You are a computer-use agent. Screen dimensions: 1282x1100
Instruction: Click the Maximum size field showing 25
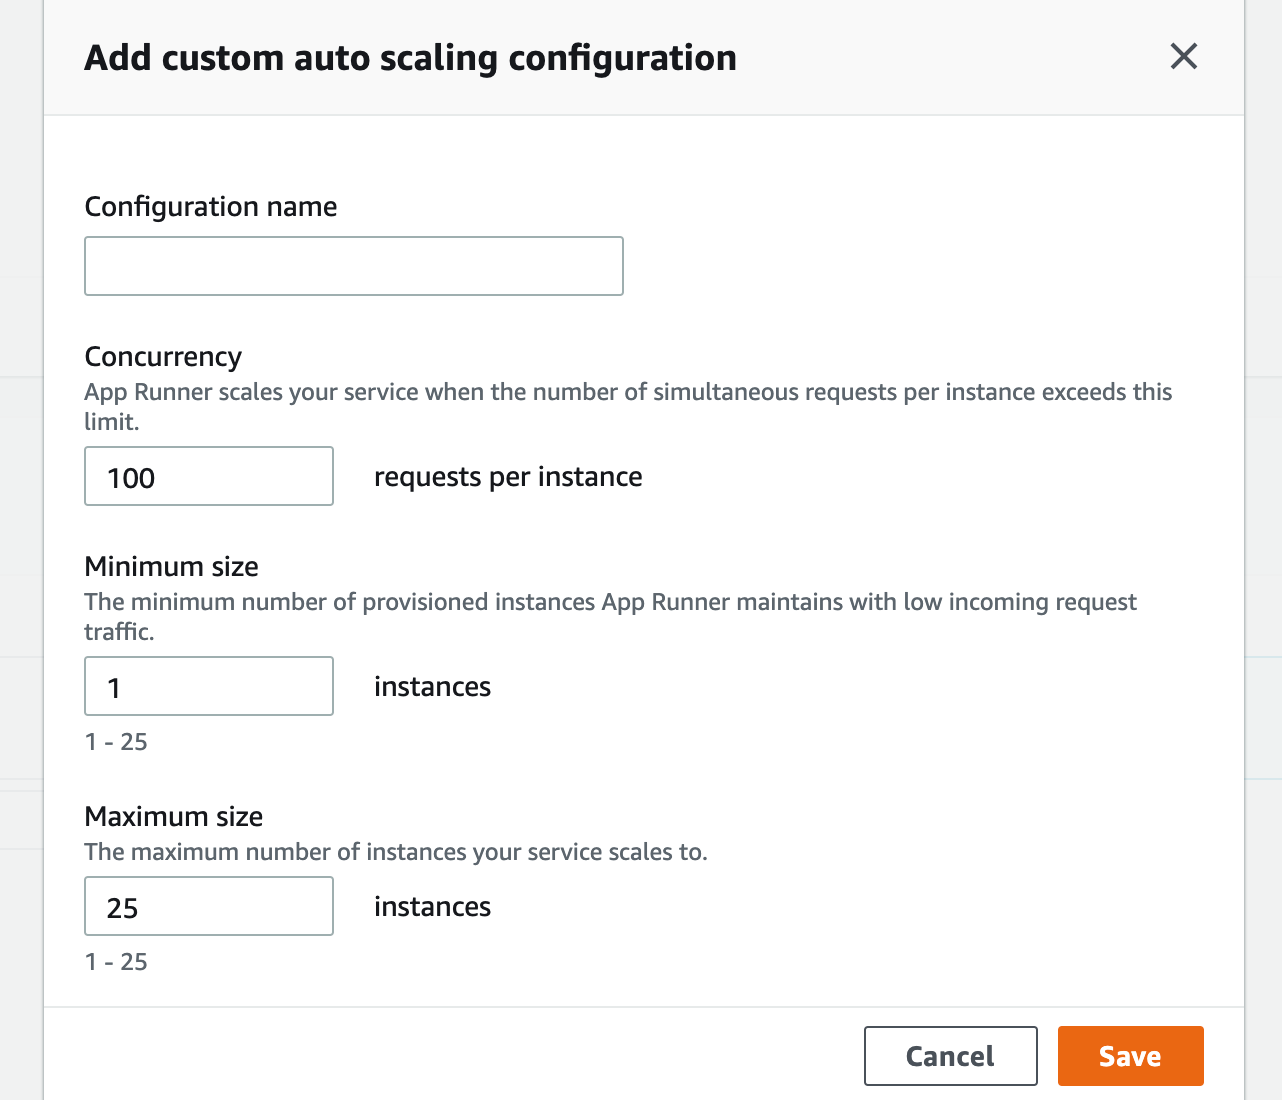(x=208, y=906)
